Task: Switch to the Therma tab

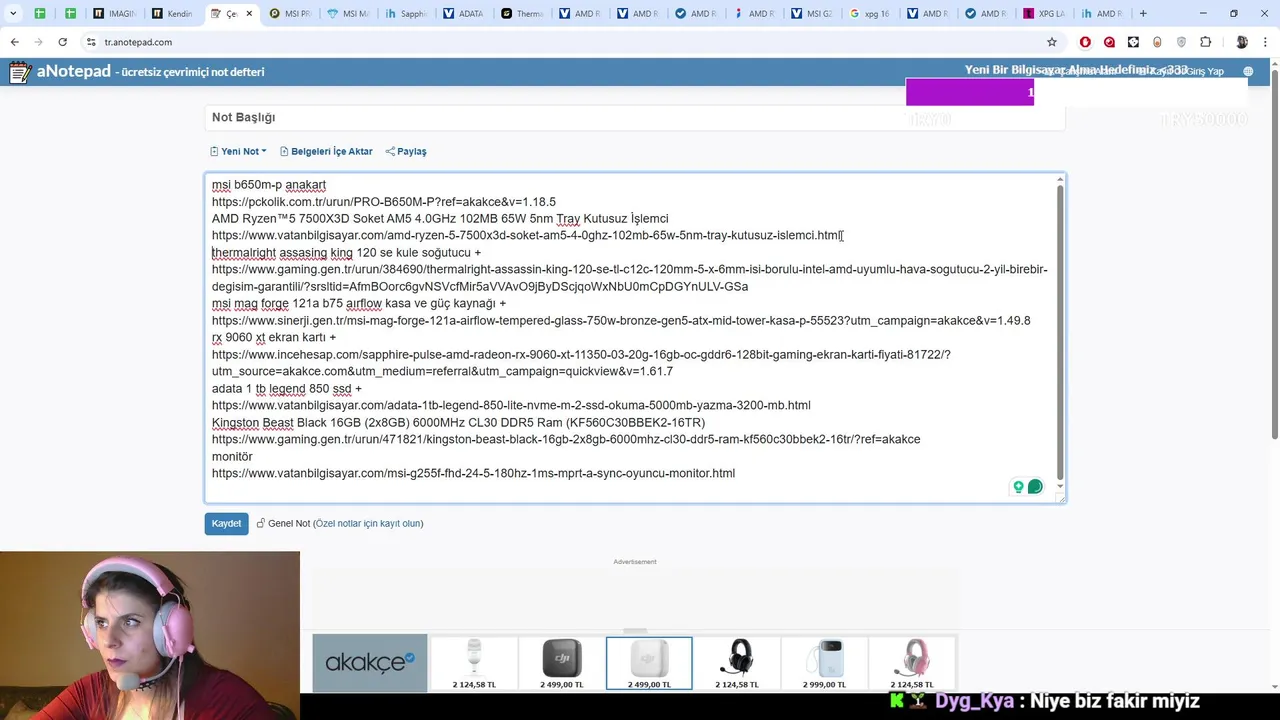Action: (x=522, y=14)
